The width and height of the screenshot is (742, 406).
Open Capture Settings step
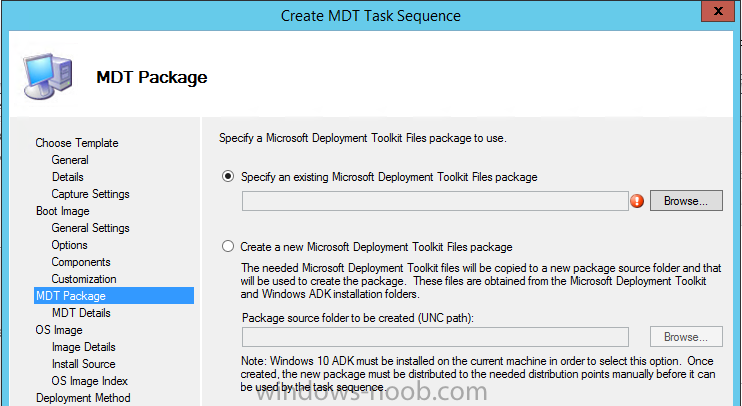pyautogui.click(x=90, y=194)
